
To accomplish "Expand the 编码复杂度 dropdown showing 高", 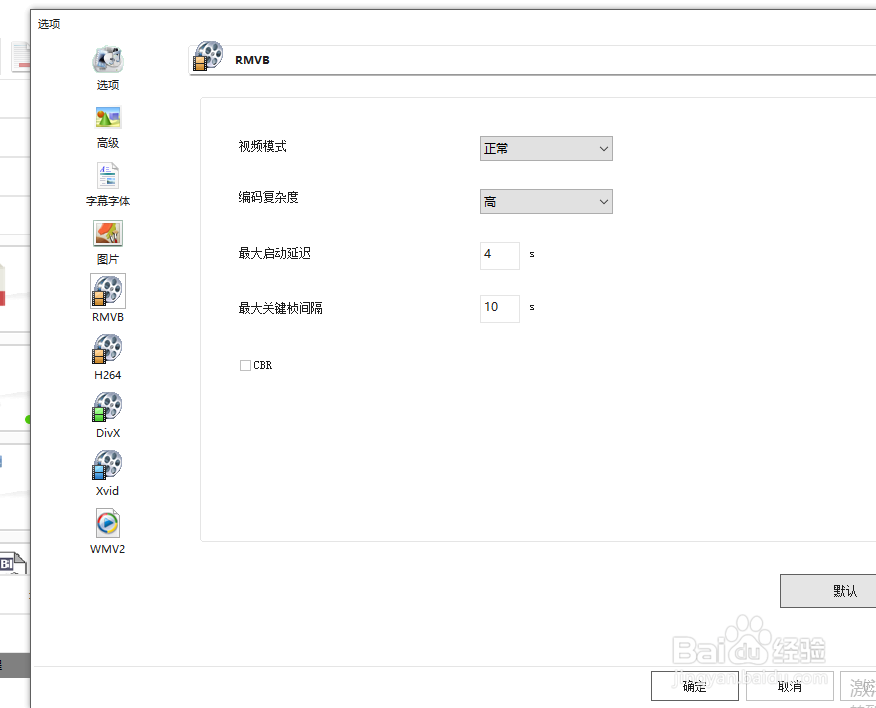I will [546, 202].
